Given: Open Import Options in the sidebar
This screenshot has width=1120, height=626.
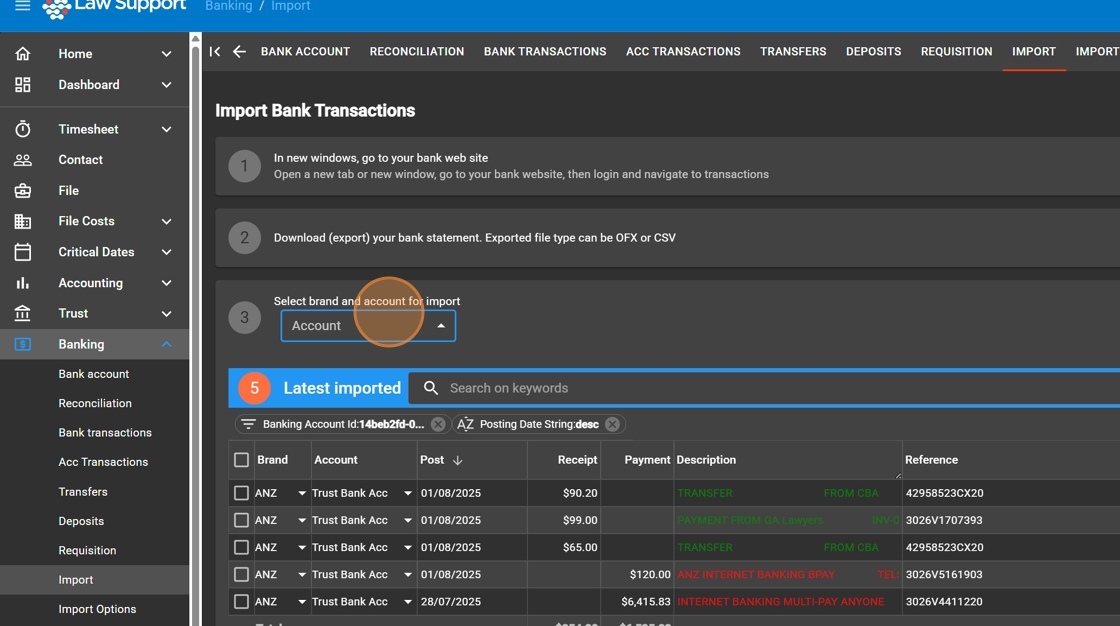Looking at the screenshot, I should coord(97,609).
